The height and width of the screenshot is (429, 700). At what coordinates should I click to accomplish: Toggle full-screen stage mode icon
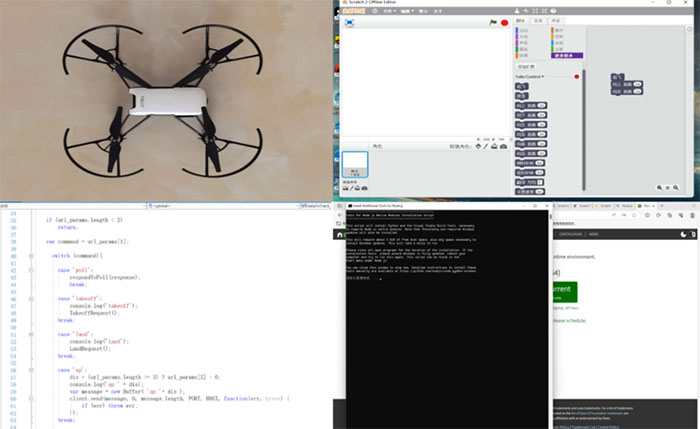350,22
